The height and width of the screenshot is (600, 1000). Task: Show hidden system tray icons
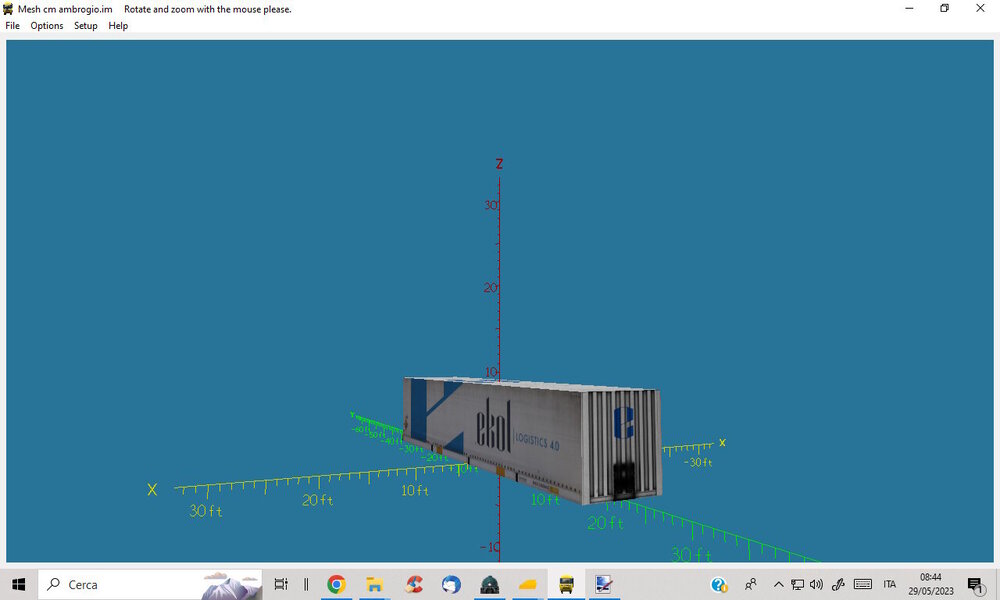click(779, 584)
